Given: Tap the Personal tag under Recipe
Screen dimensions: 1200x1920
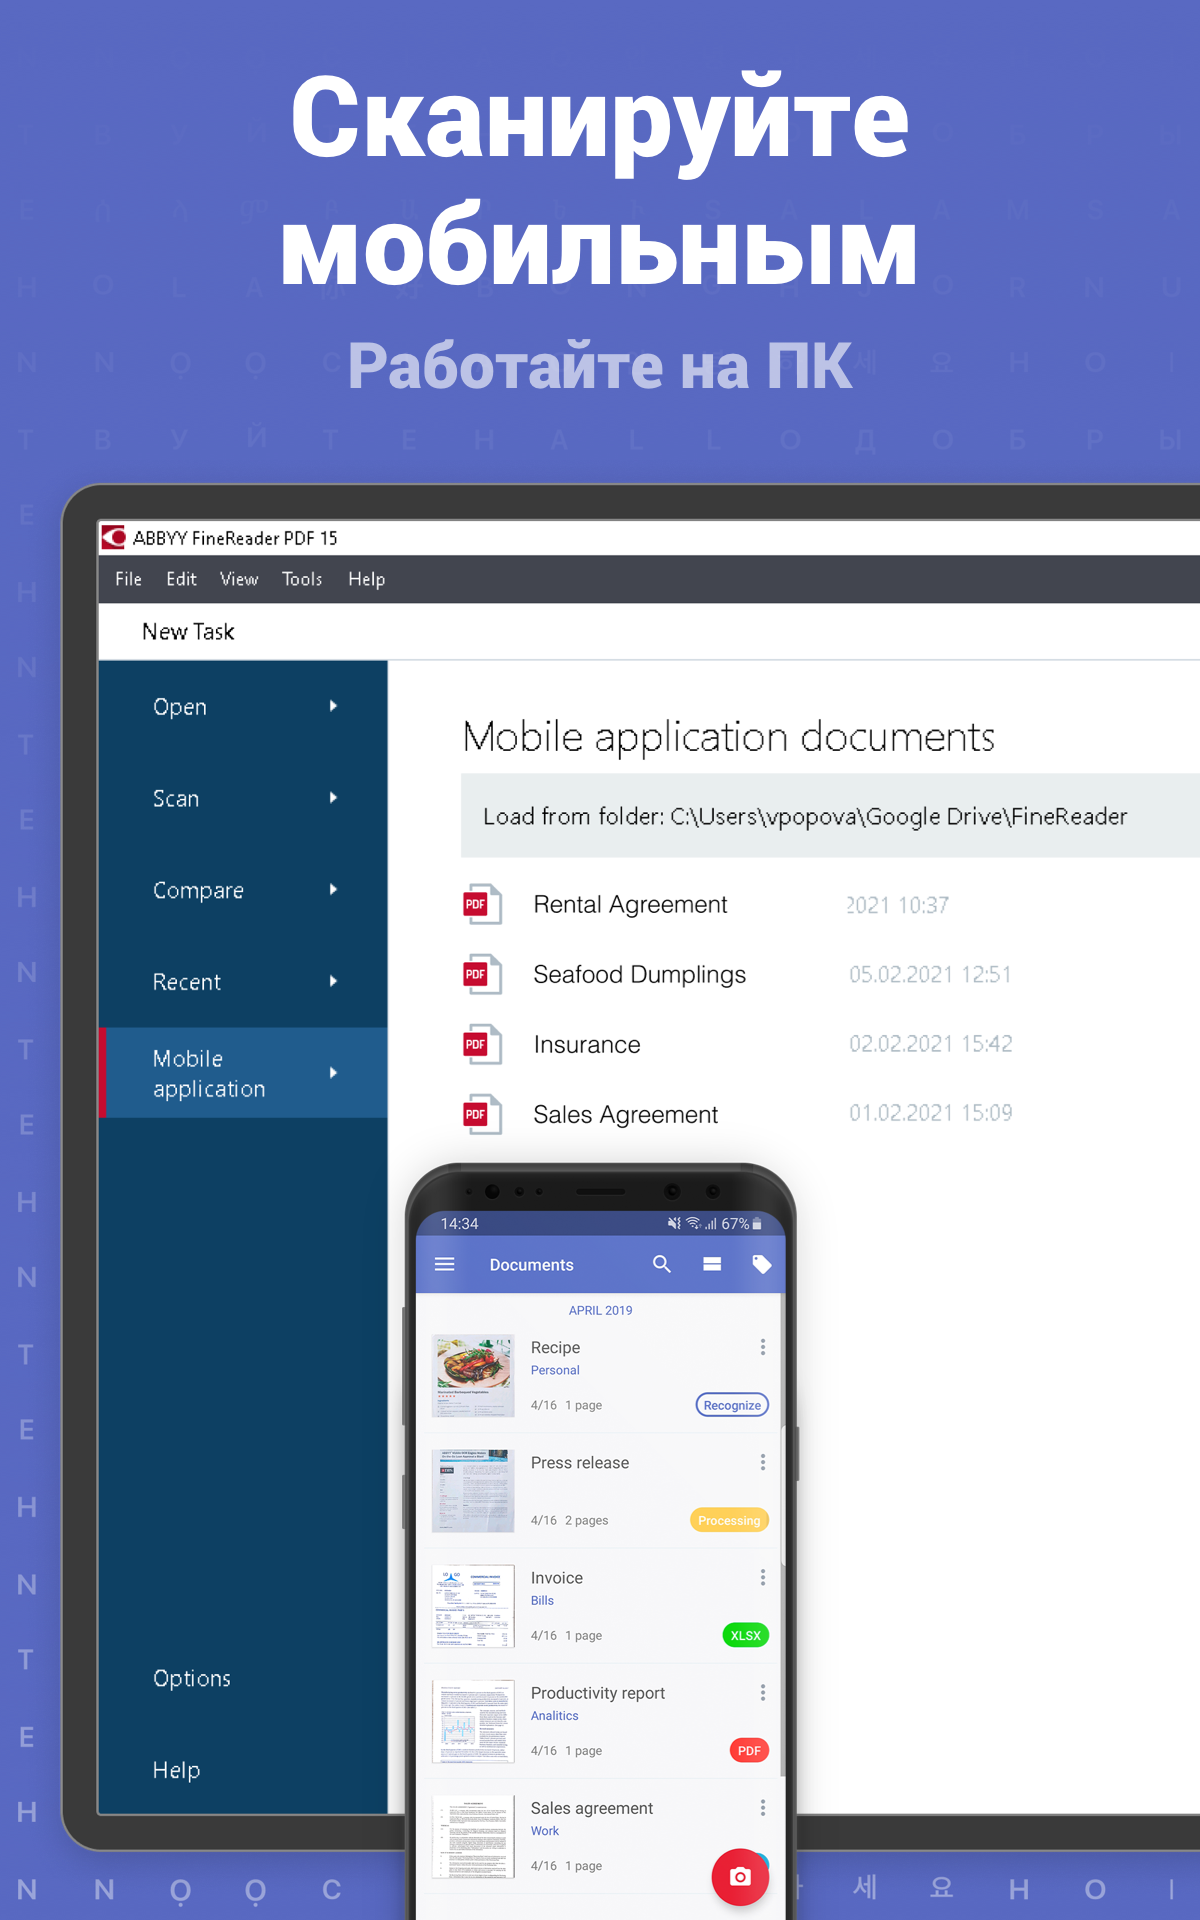Looking at the screenshot, I should (555, 1370).
